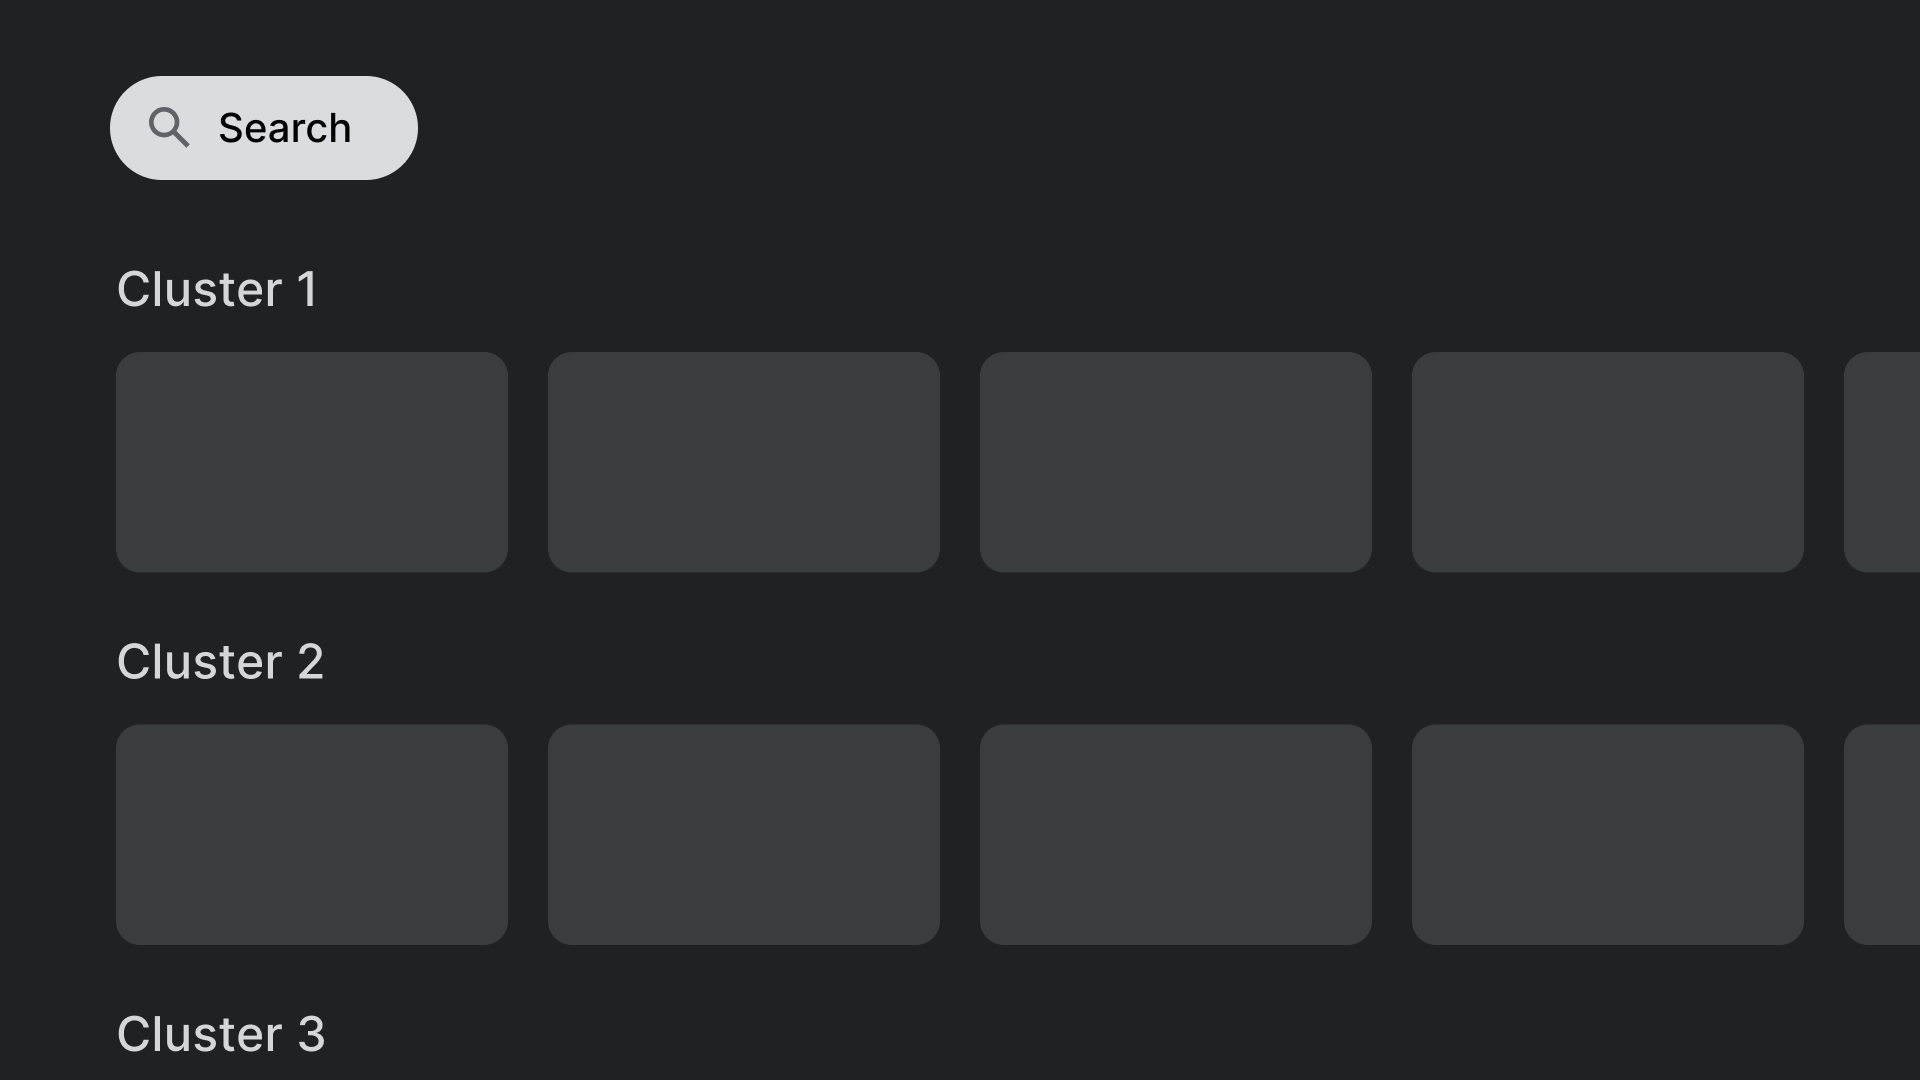The width and height of the screenshot is (1920, 1080).
Task: Click the search icon in search bar
Action: click(169, 128)
